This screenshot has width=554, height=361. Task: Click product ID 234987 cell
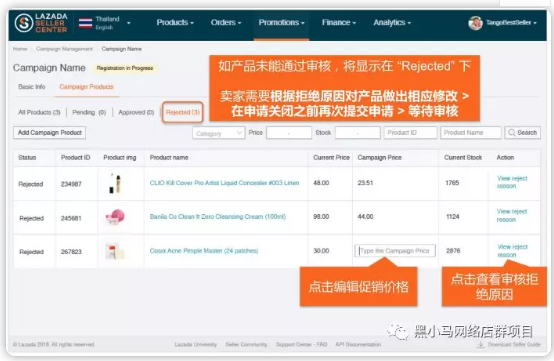click(71, 184)
